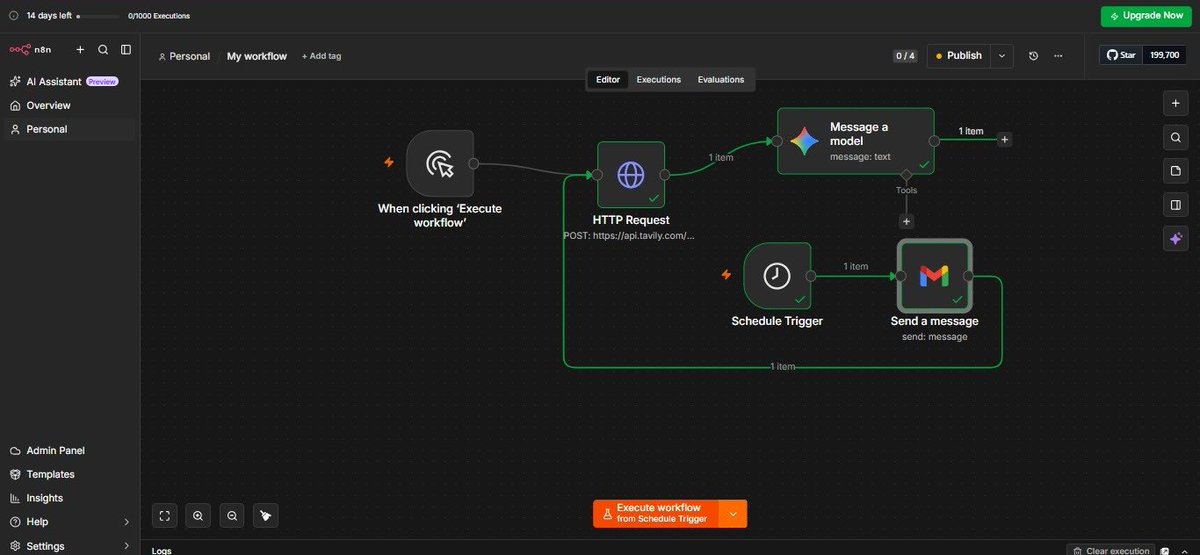Toggle the focus panel icon in the right toolbar
The height and width of the screenshot is (555, 1200).
pos(1176,205)
